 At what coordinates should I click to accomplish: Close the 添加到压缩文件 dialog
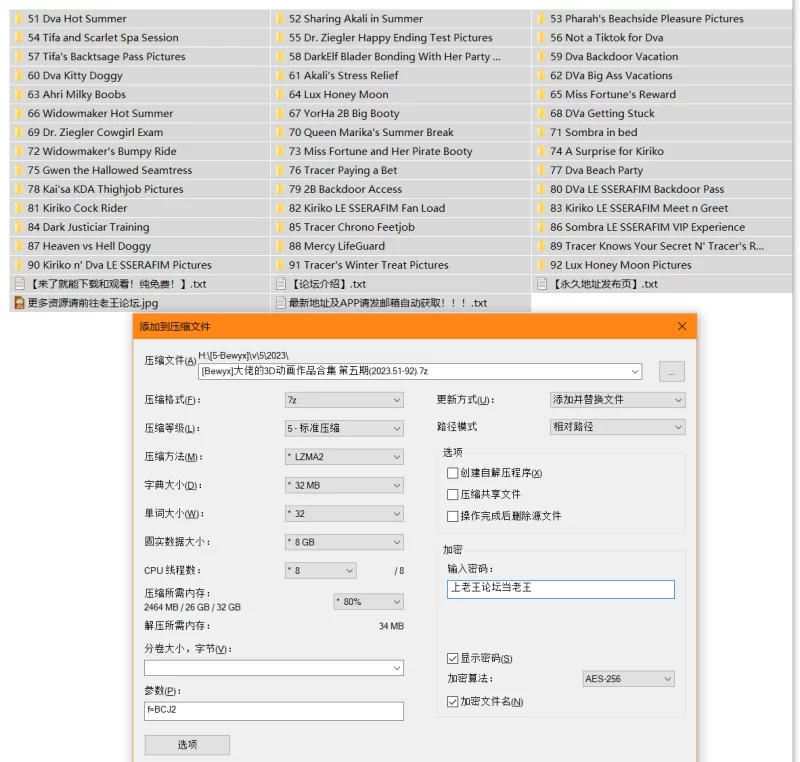[682, 326]
